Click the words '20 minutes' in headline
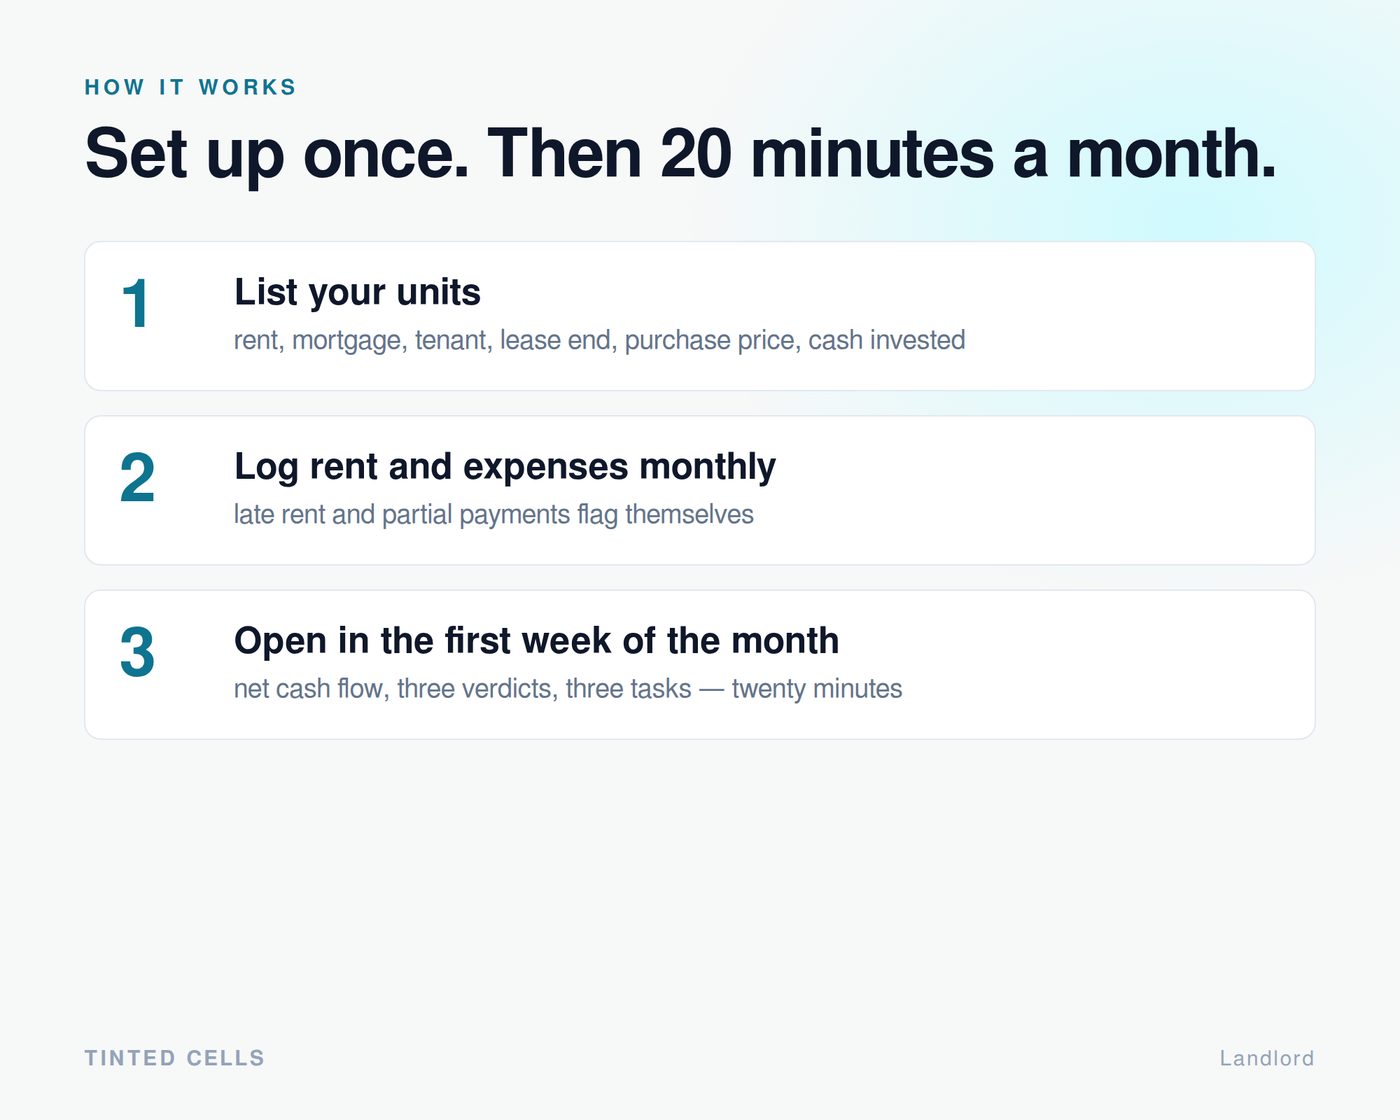 tap(826, 154)
